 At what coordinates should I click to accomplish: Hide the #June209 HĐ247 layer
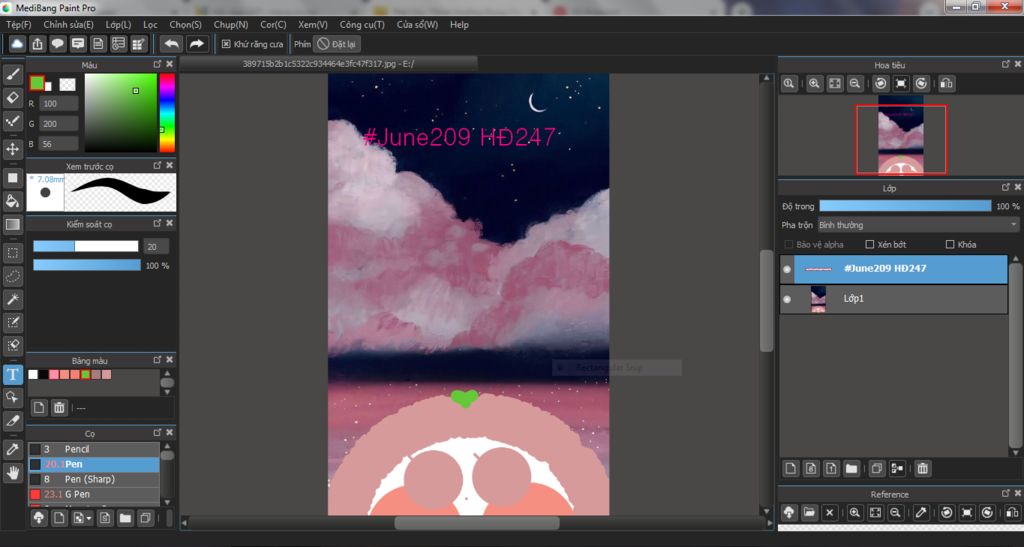[787, 269]
